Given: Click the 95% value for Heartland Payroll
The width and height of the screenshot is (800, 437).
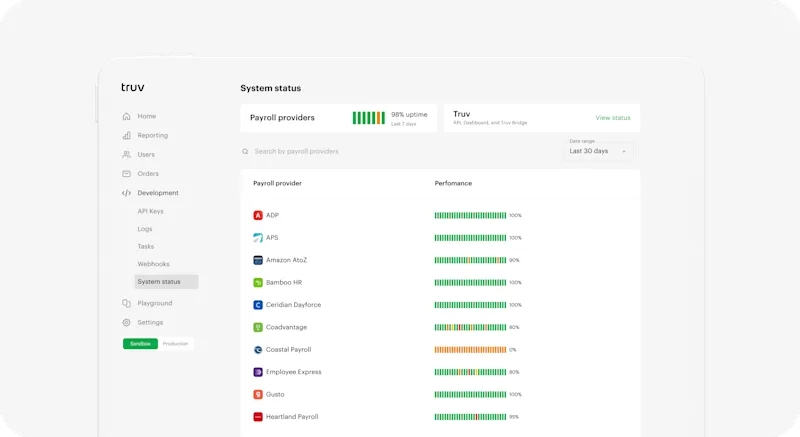Looking at the screenshot, I should click(514, 417).
